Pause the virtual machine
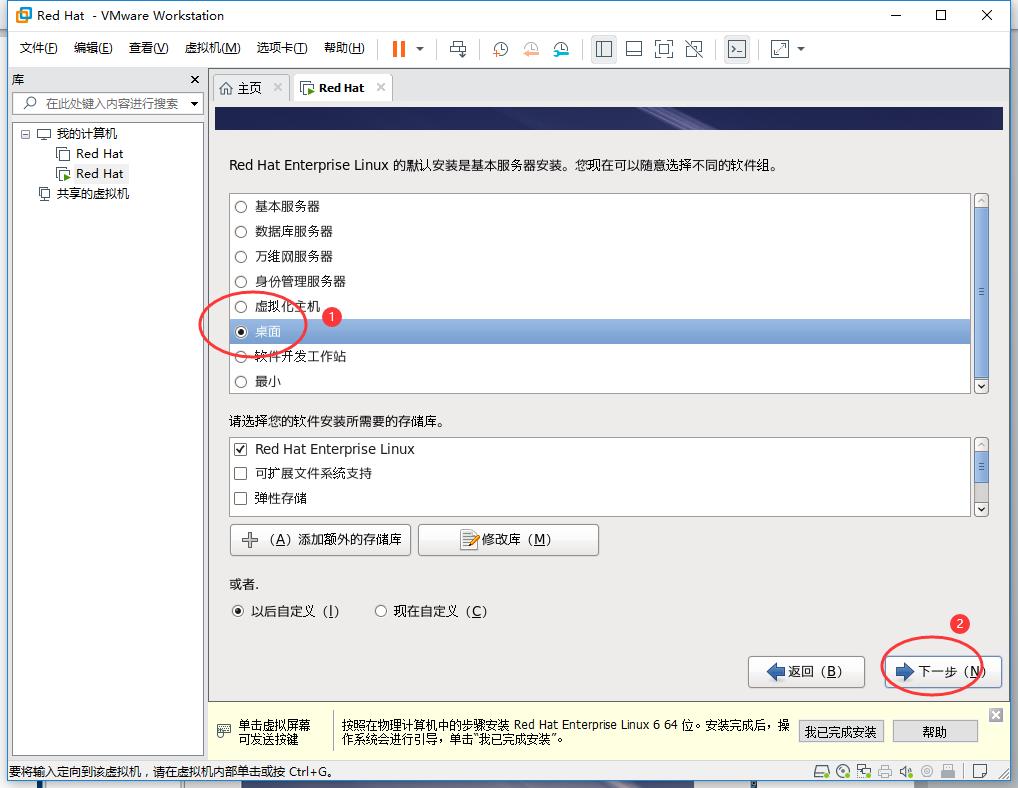Screen dimensions: 1018x788 click(399, 49)
